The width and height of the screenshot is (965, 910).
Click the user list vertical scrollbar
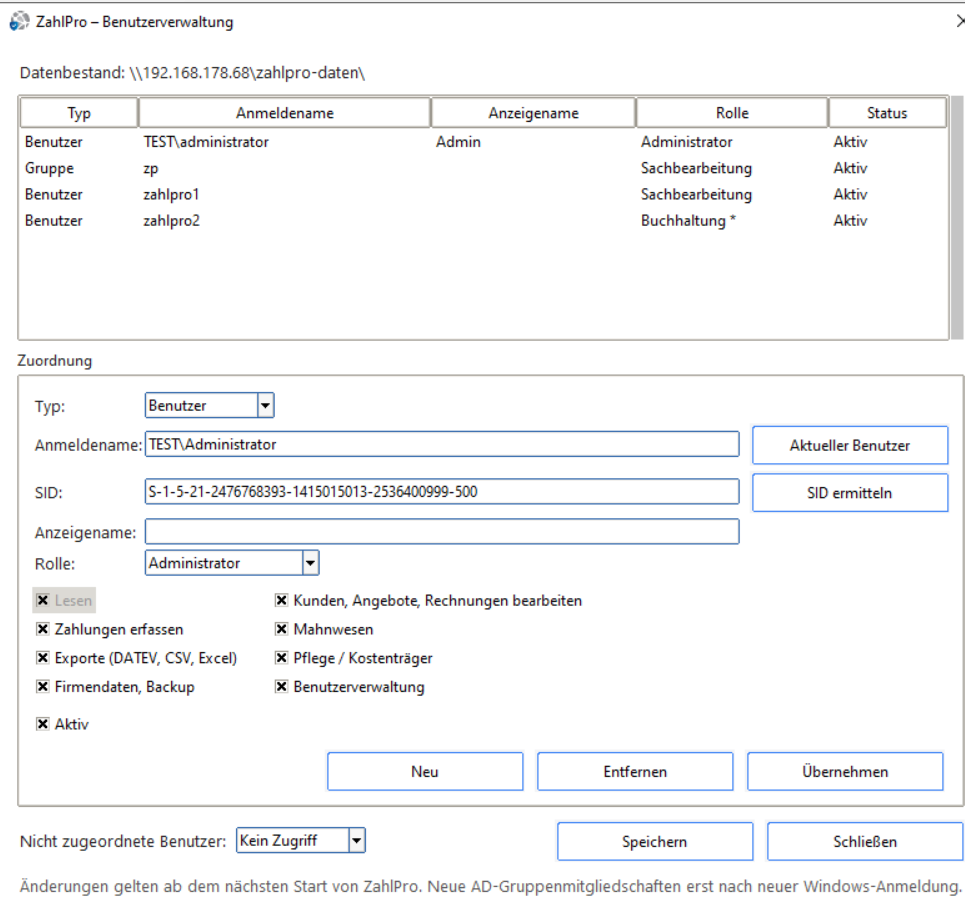tap(956, 217)
